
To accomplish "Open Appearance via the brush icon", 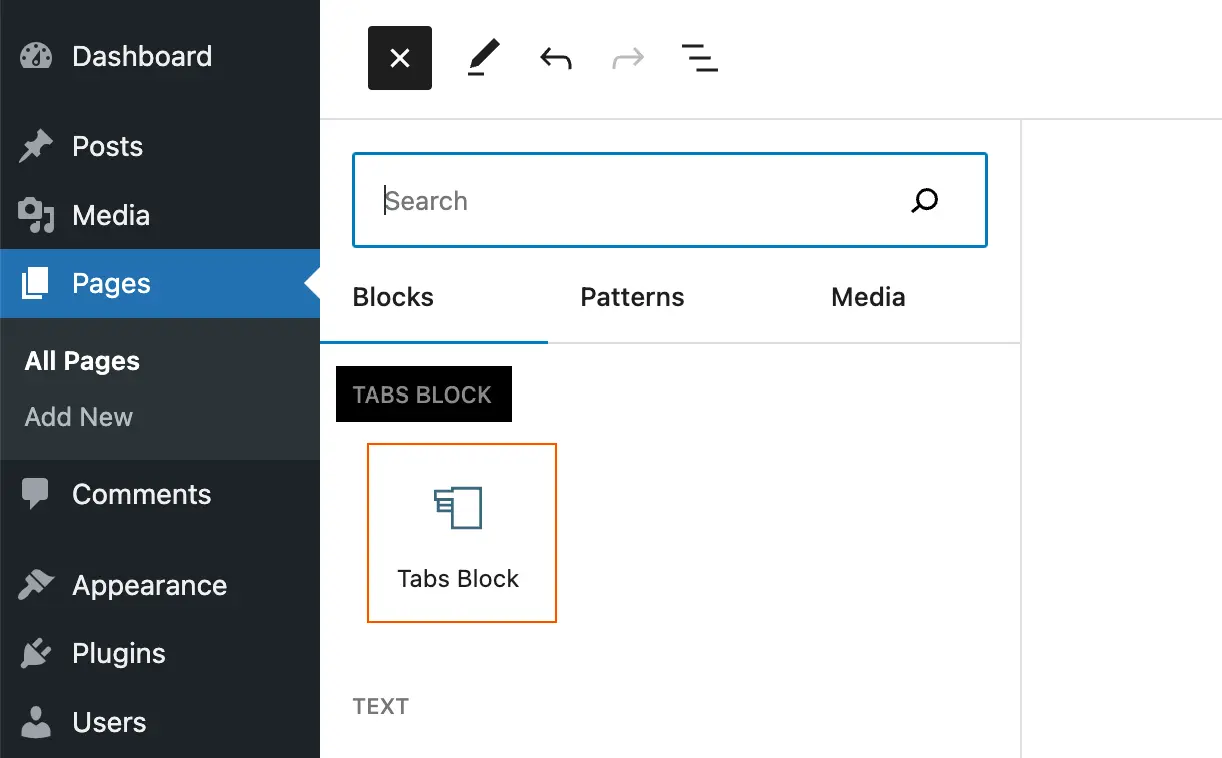I will pos(35,585).
